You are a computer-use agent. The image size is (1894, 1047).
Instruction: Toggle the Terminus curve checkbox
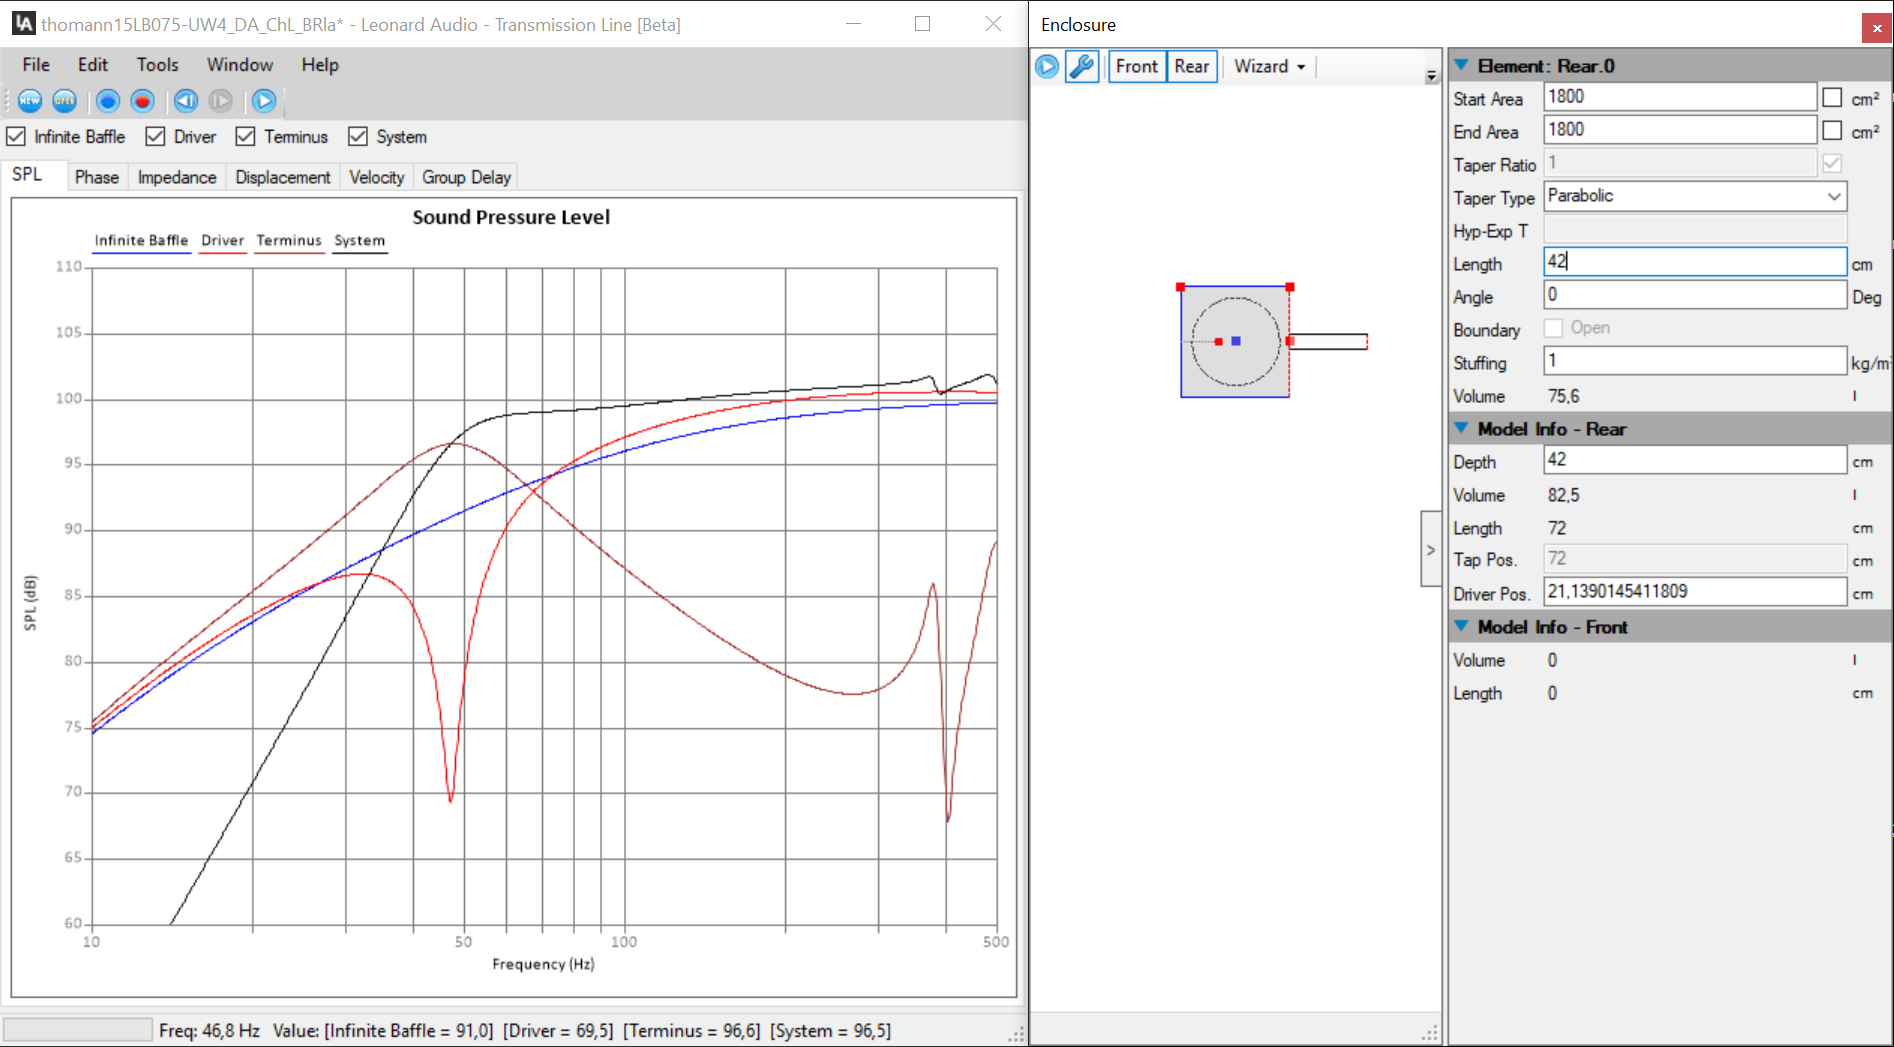coord(246,137)
